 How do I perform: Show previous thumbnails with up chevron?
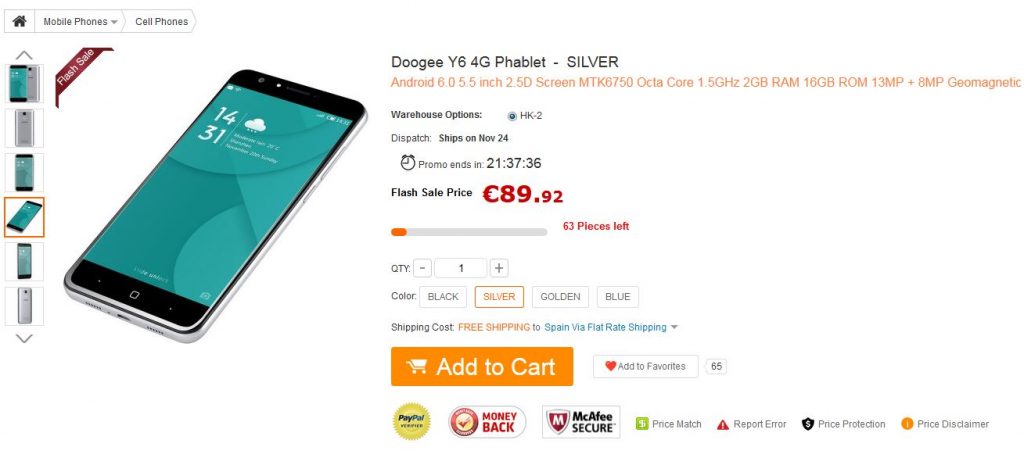coord(24,55)
